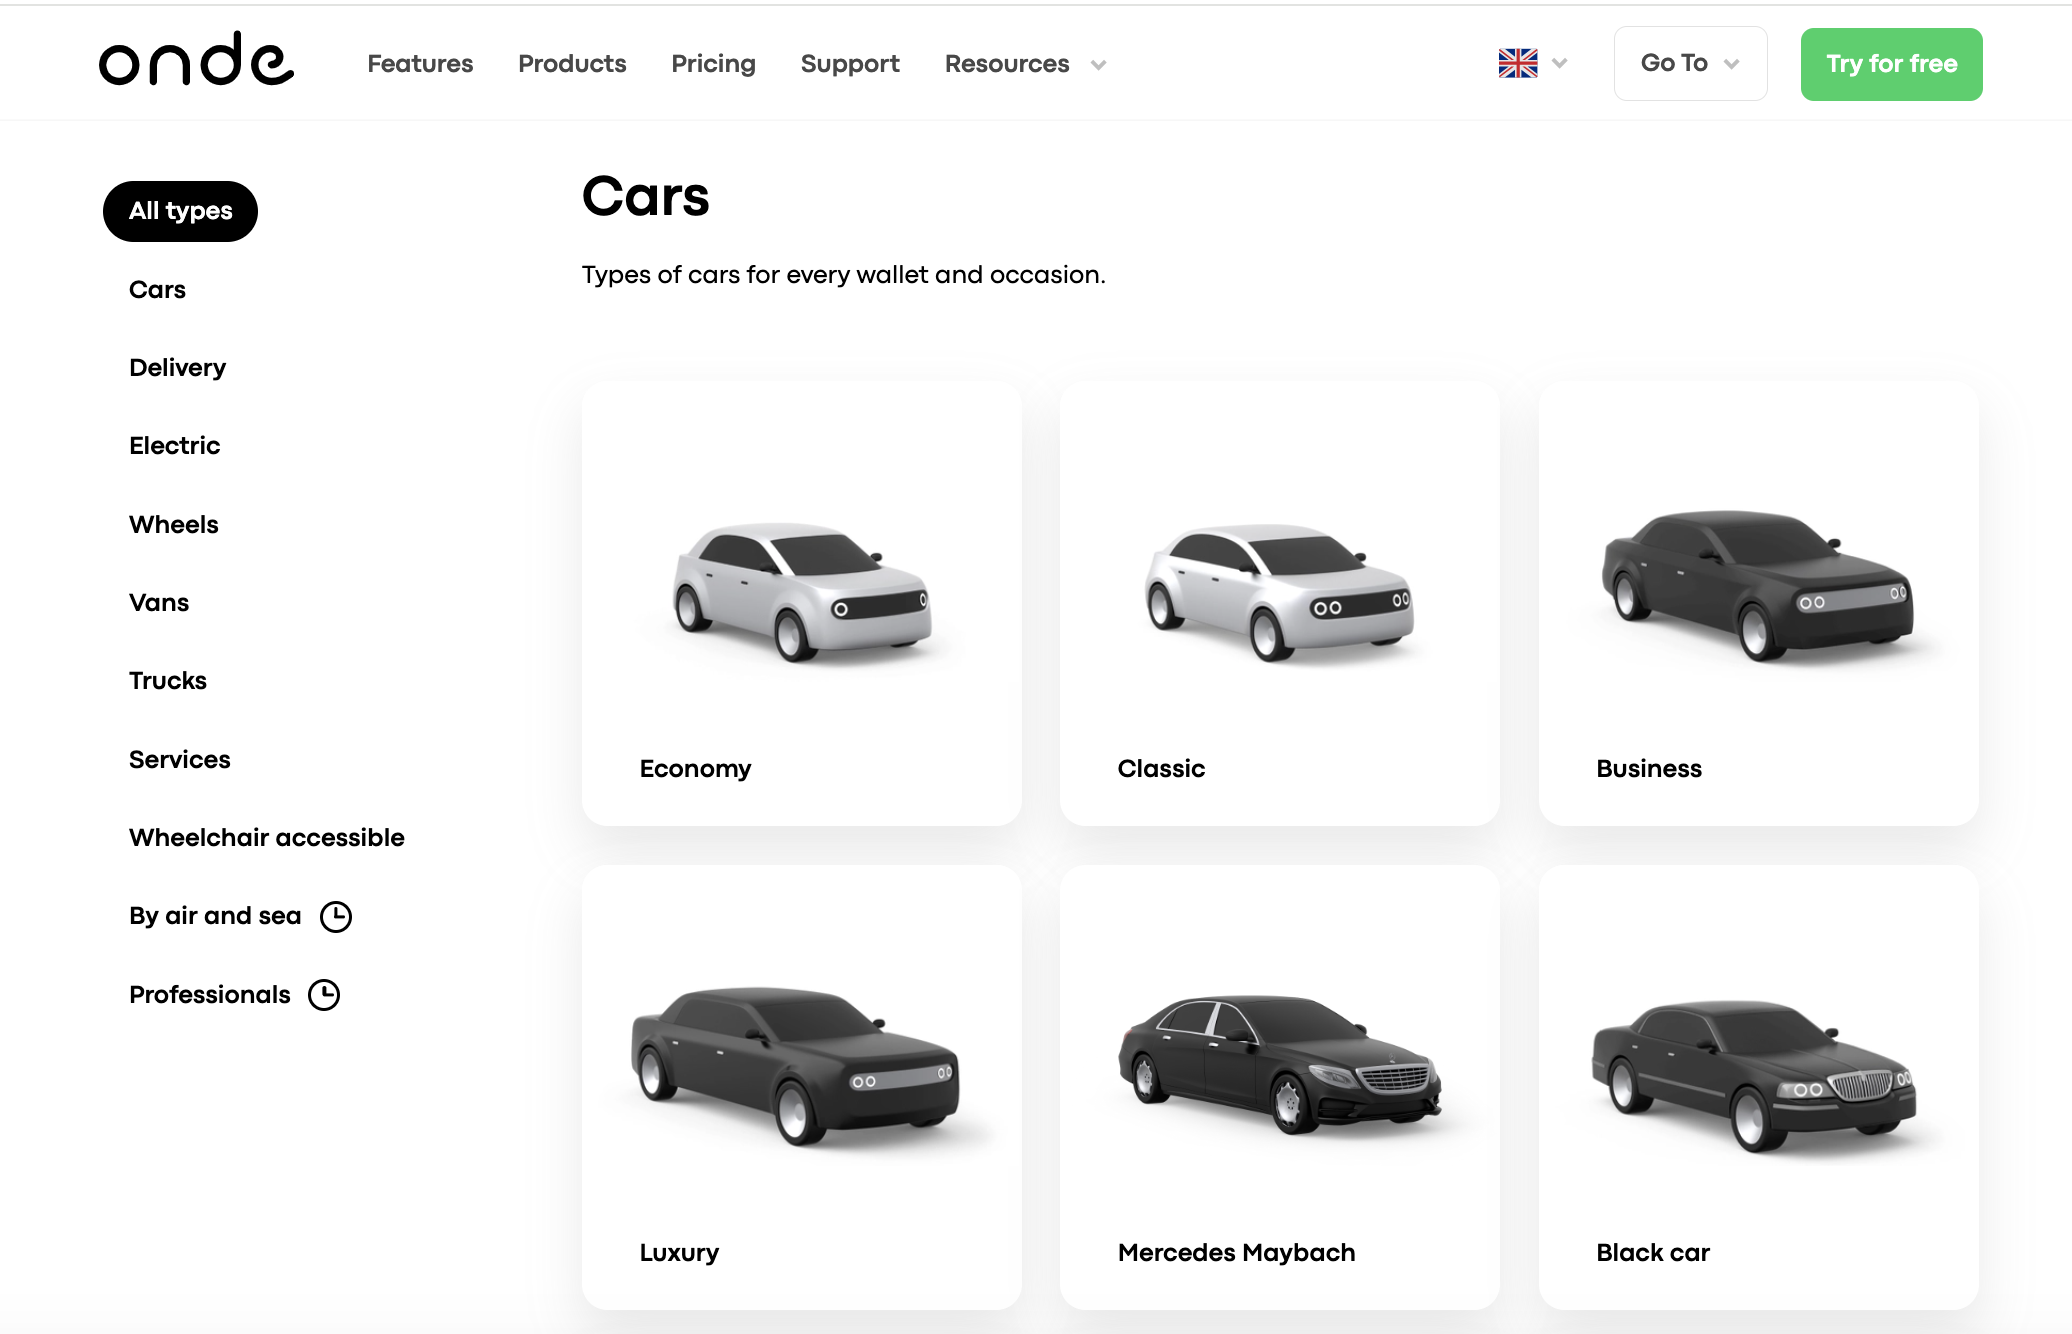Select Electric in the sidebar
Image resolution: width=2072 pixels, height=1334 pixels.
pyautogui.click(x=174, y=446)
